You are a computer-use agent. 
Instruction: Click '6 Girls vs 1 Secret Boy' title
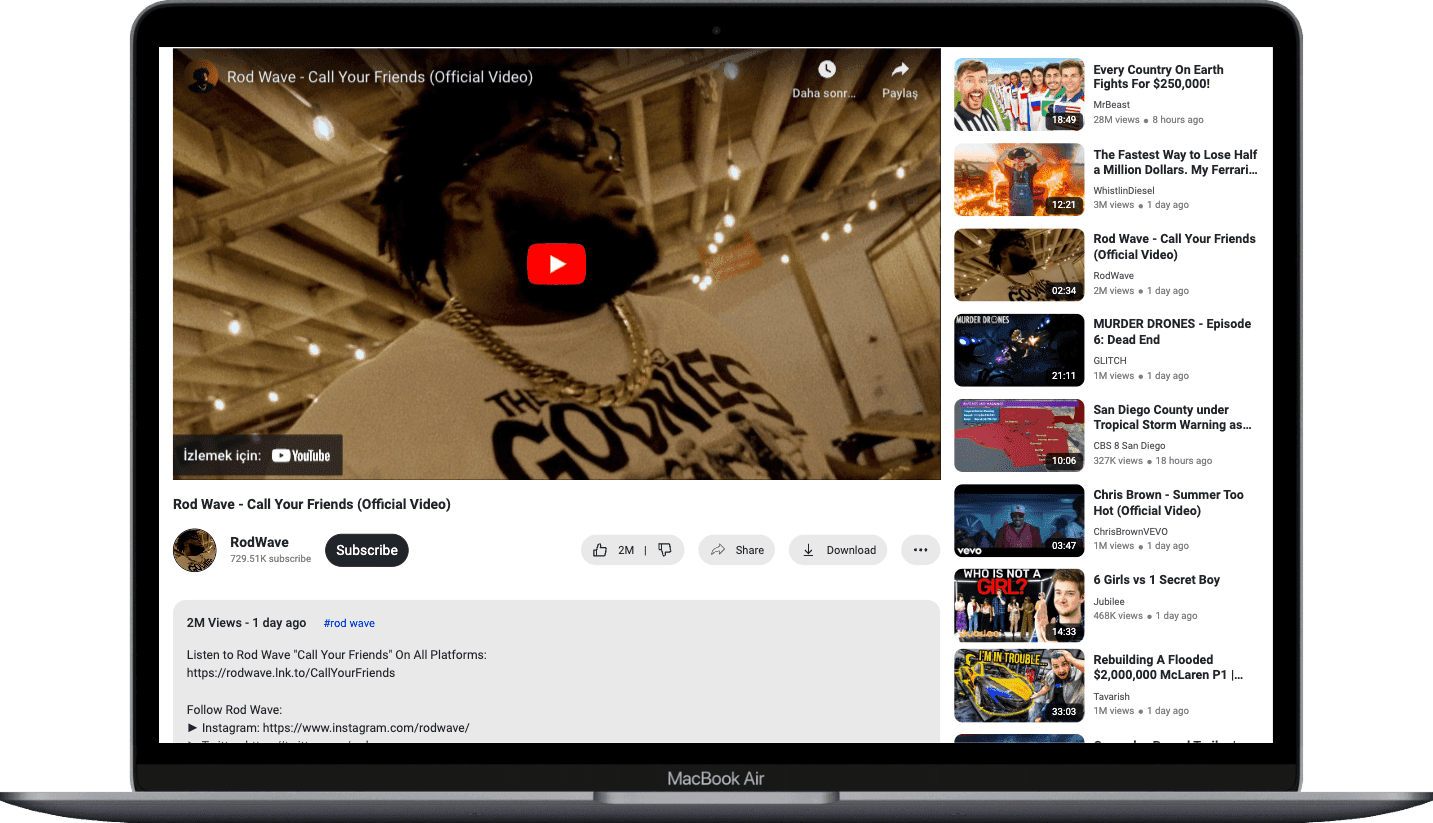click(x=1156, y=580)
